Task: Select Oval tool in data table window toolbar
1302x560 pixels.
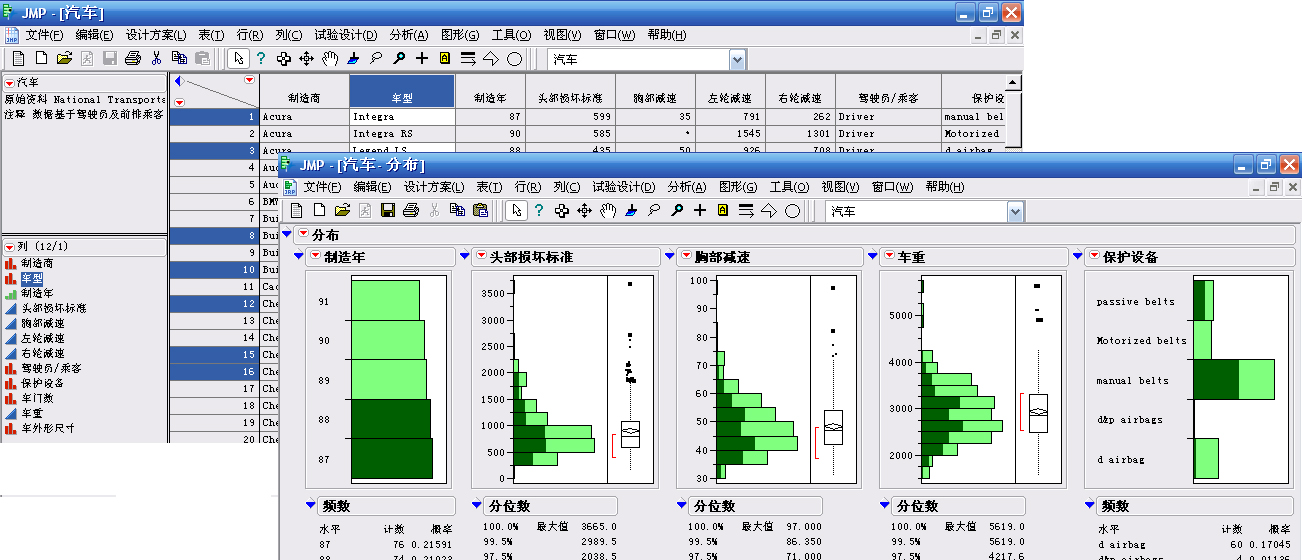Action: click(x=514, y=59)
